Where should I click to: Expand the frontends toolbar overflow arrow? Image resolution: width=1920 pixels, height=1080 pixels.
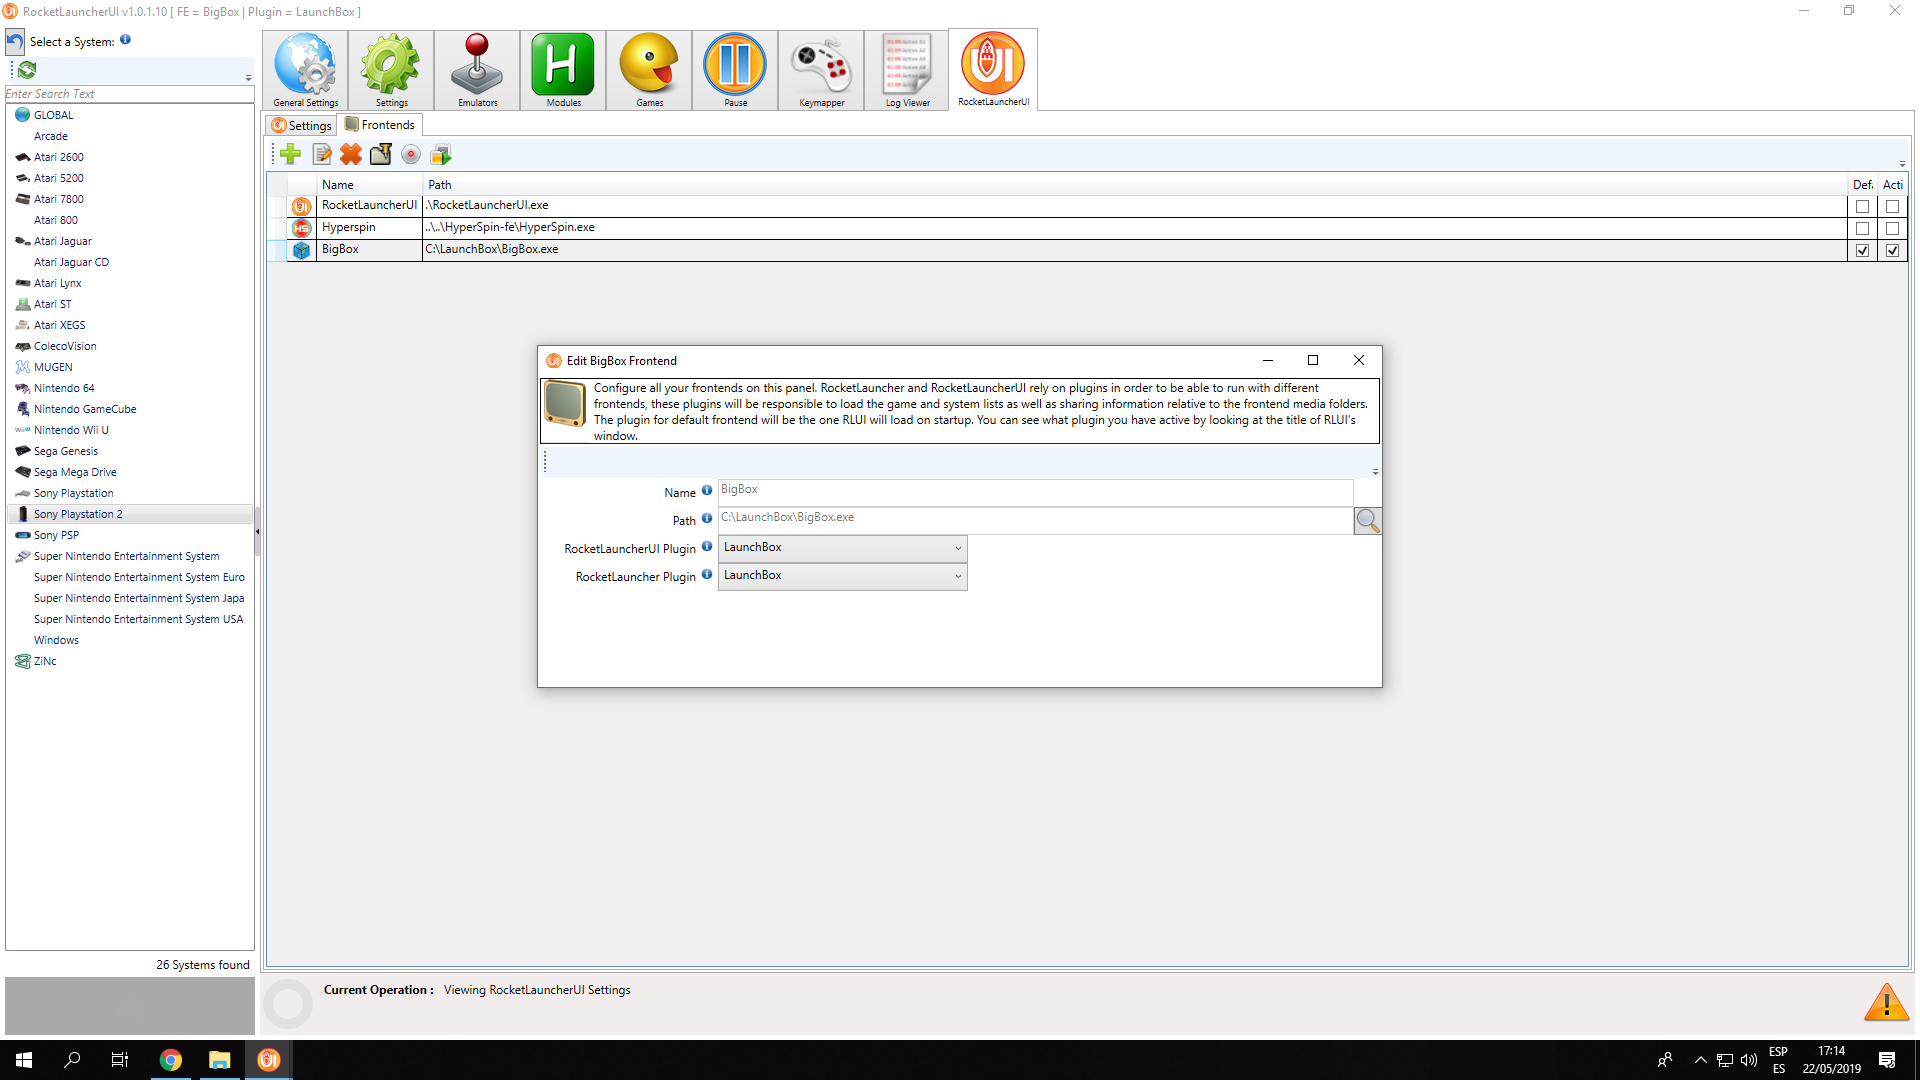(1902, 164)
